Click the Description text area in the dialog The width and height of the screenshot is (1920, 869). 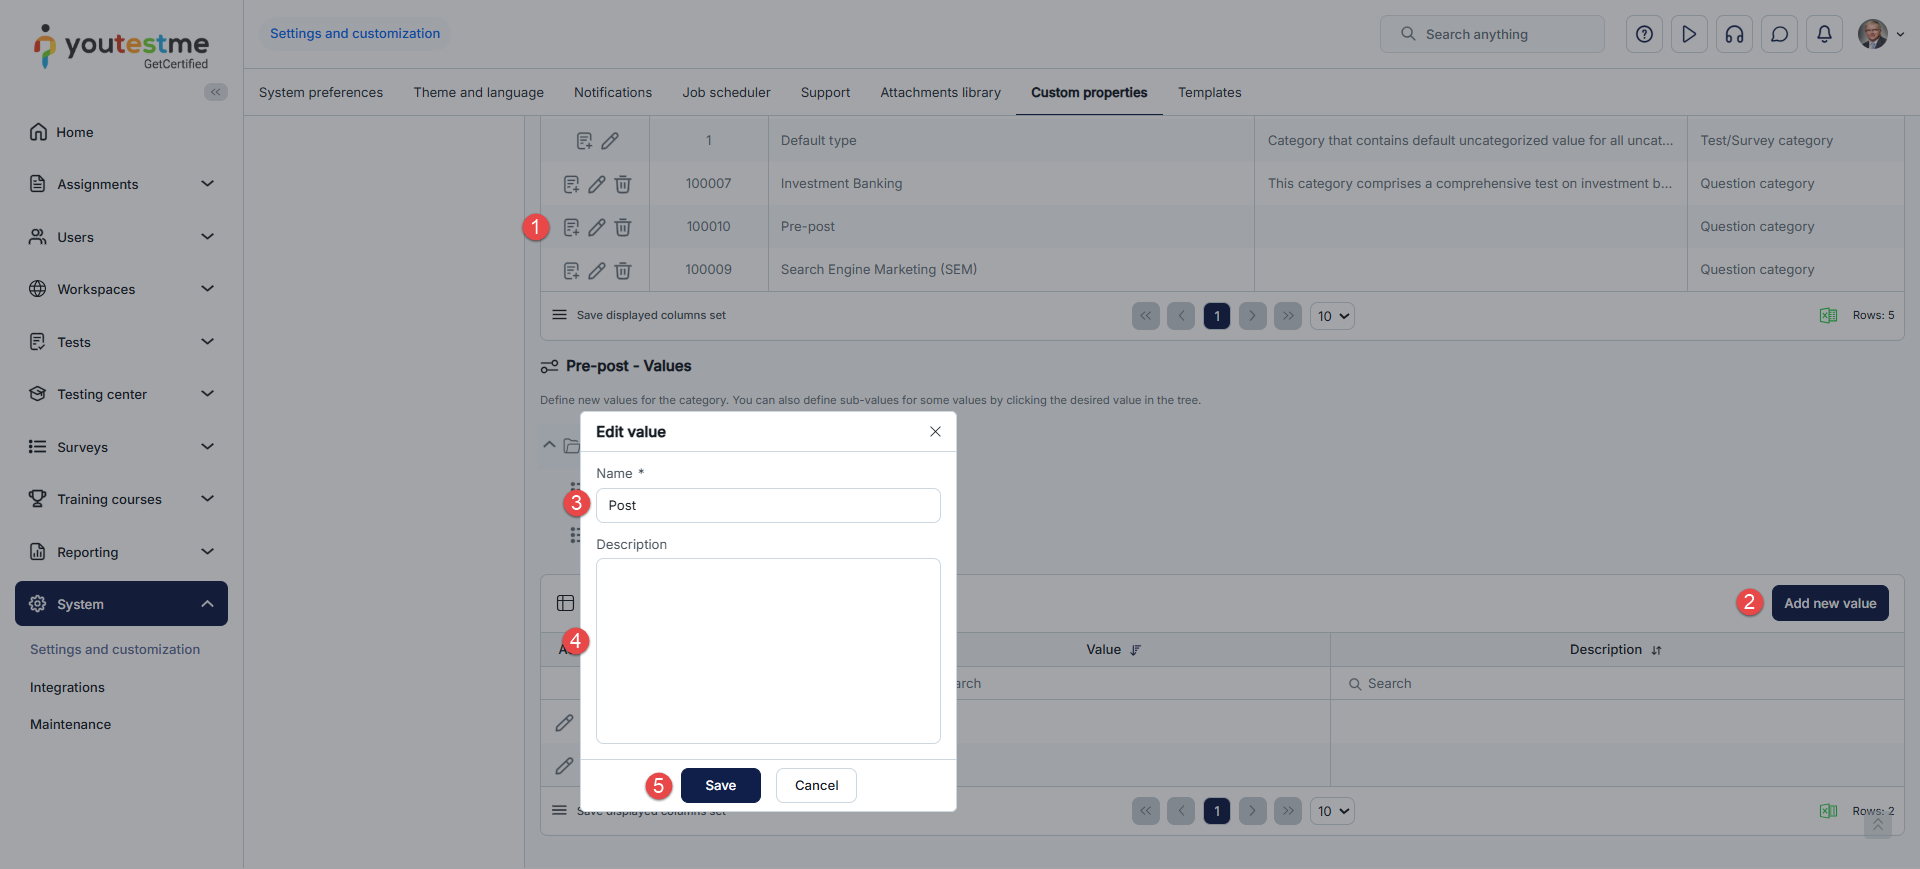(768, 651)
